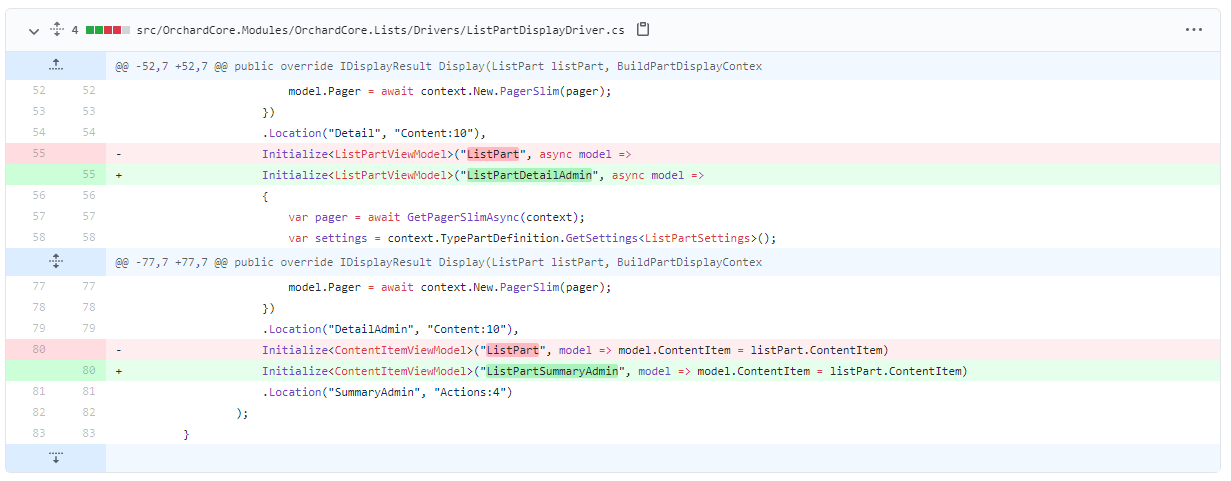Click the plus sign on added line 55
1231x481 pixels.
(x=119, y=175)
